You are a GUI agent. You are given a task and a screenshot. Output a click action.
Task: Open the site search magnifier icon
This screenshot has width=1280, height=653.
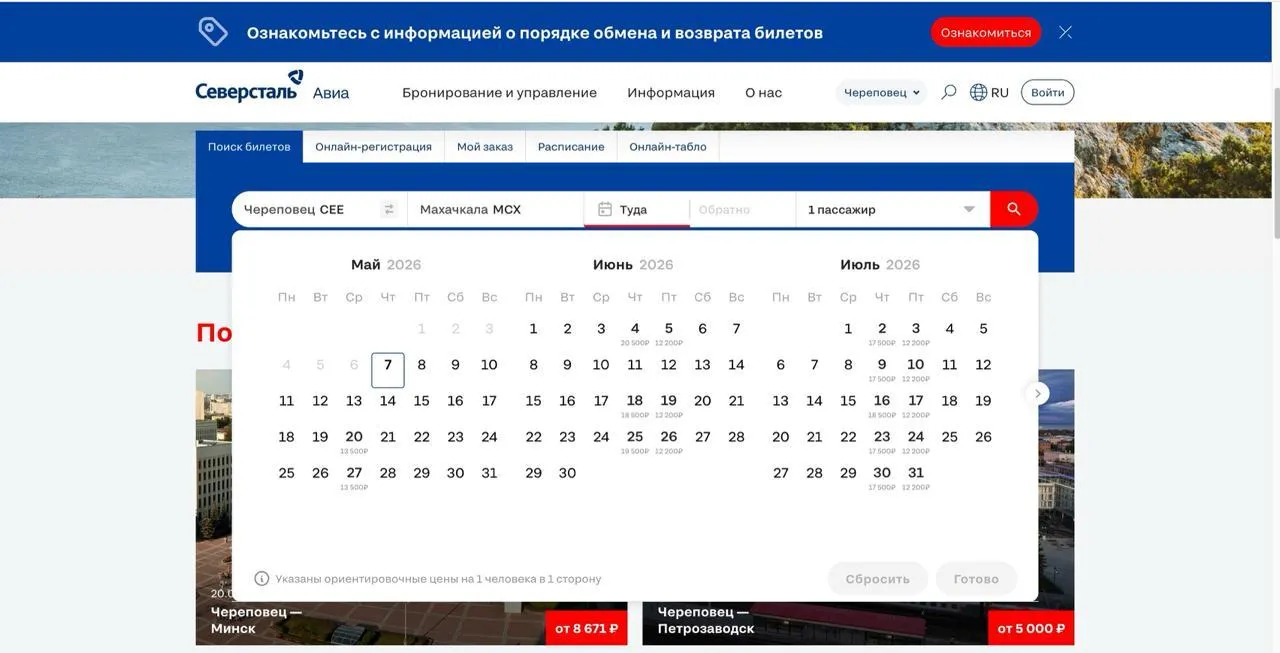pos(949,92)
